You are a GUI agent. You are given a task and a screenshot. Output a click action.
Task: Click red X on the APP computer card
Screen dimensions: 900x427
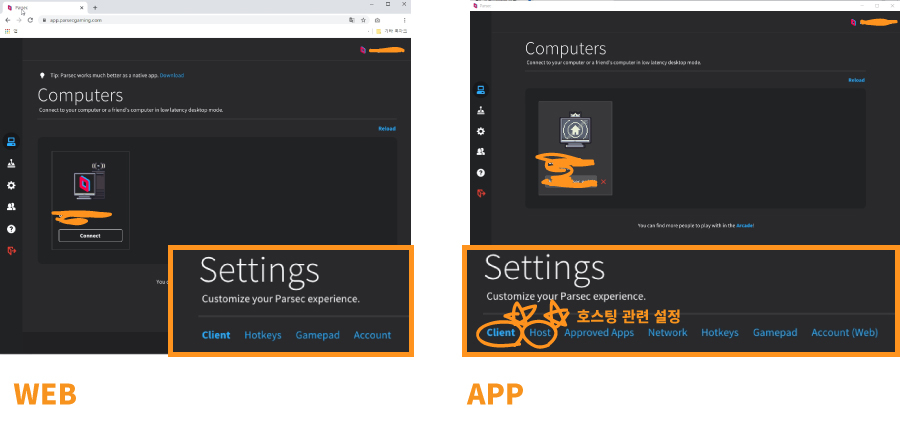click(603, 182)
